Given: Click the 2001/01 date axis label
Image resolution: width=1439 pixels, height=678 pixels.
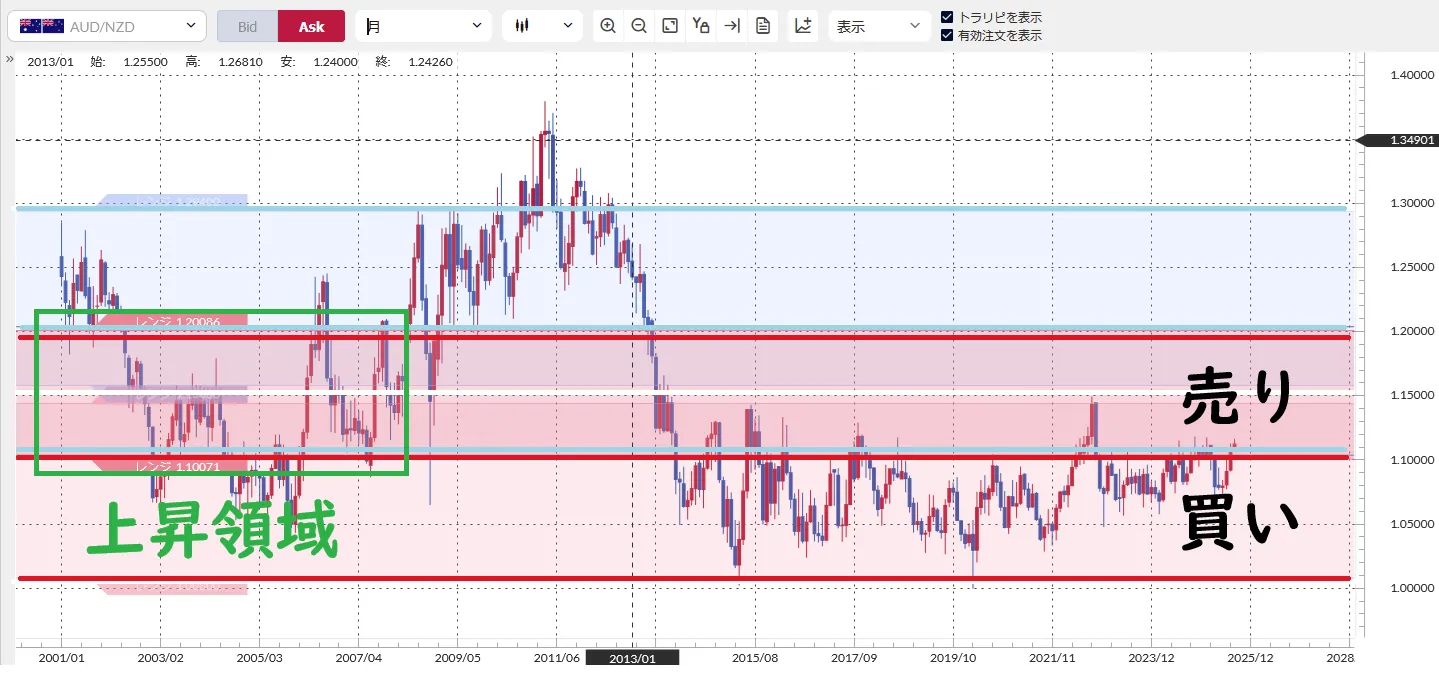Looking at the screenshot, I should point(62,658).
